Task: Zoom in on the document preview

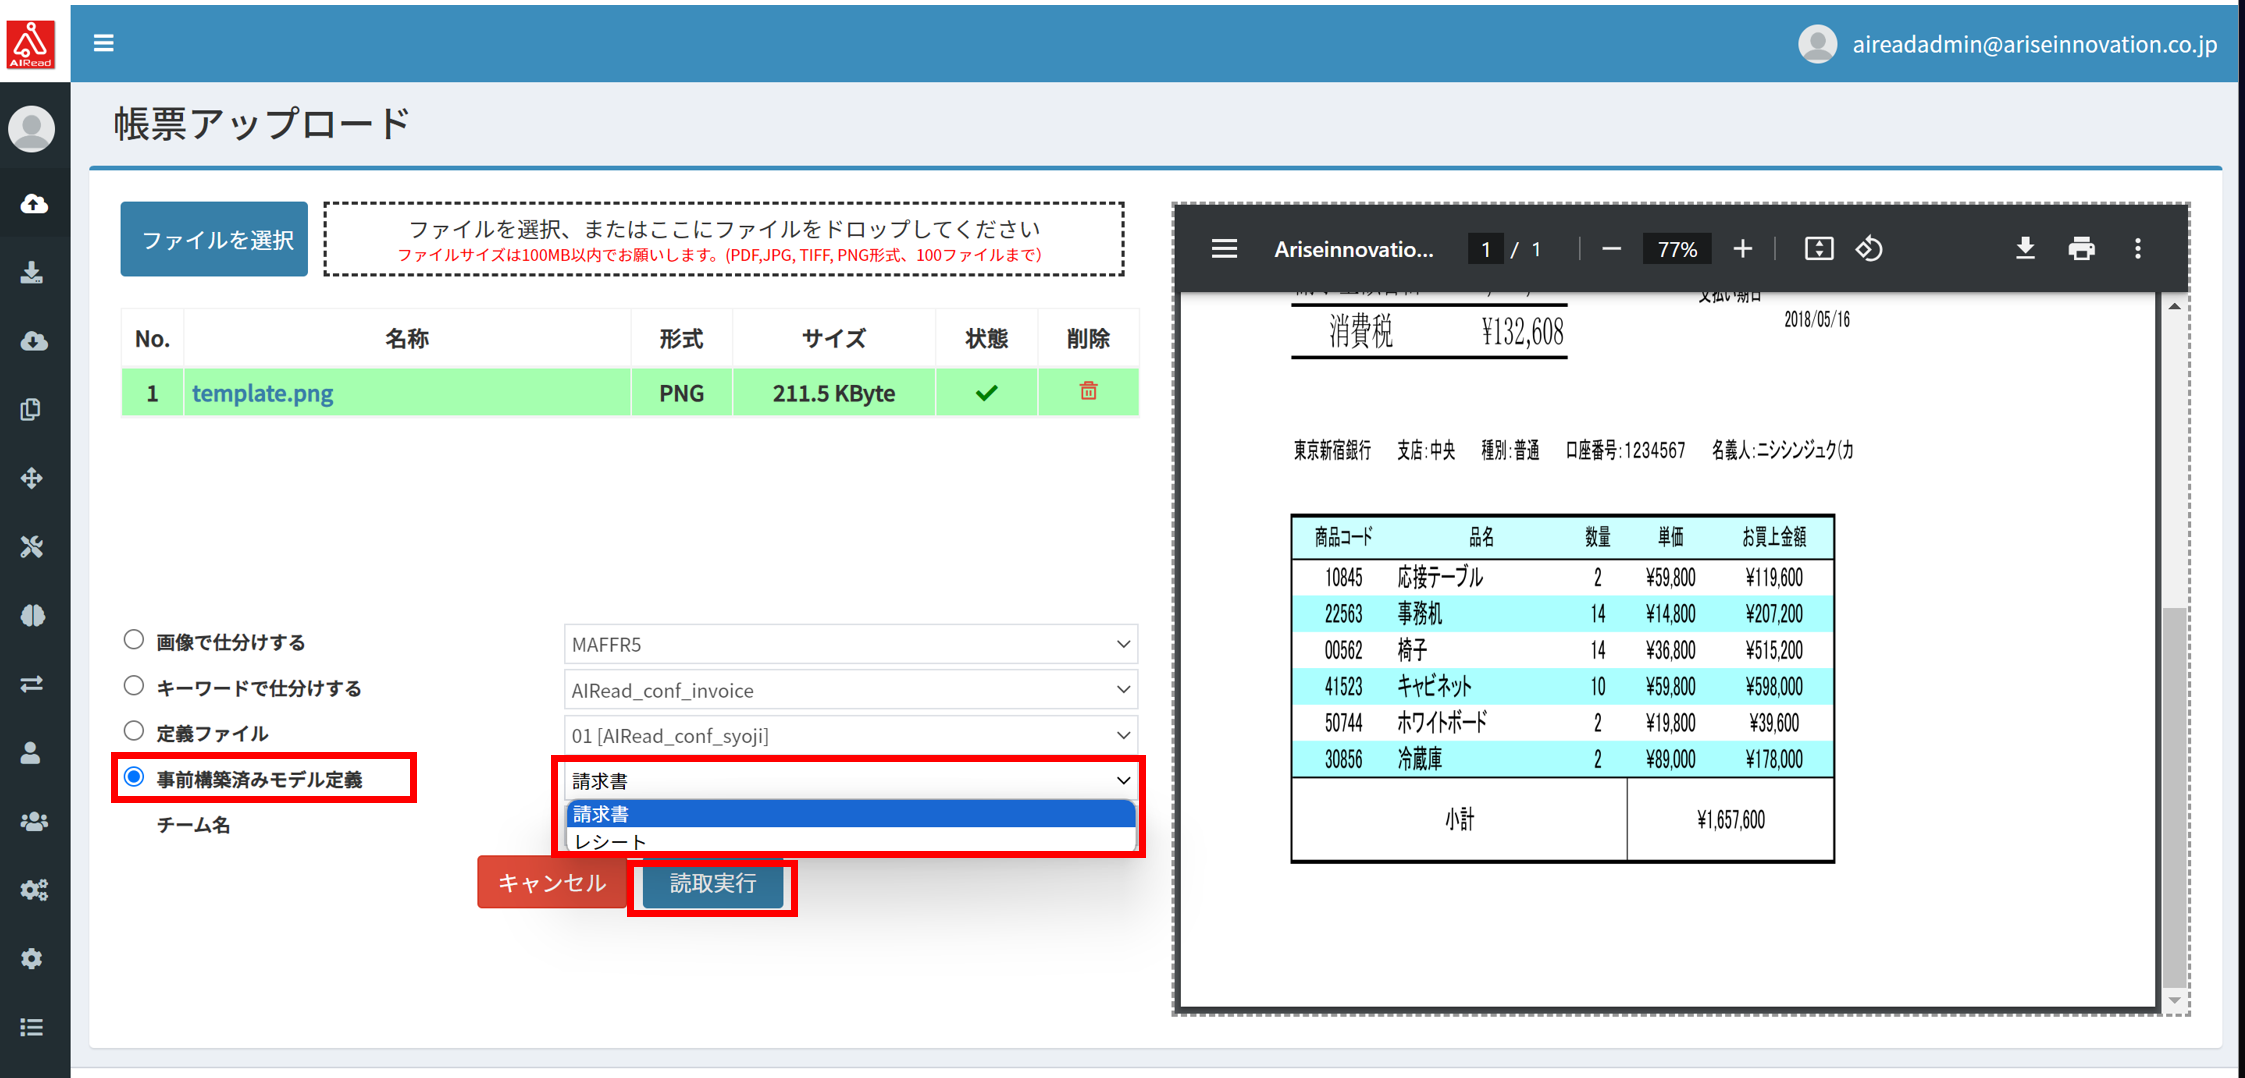Action: 1742,248
